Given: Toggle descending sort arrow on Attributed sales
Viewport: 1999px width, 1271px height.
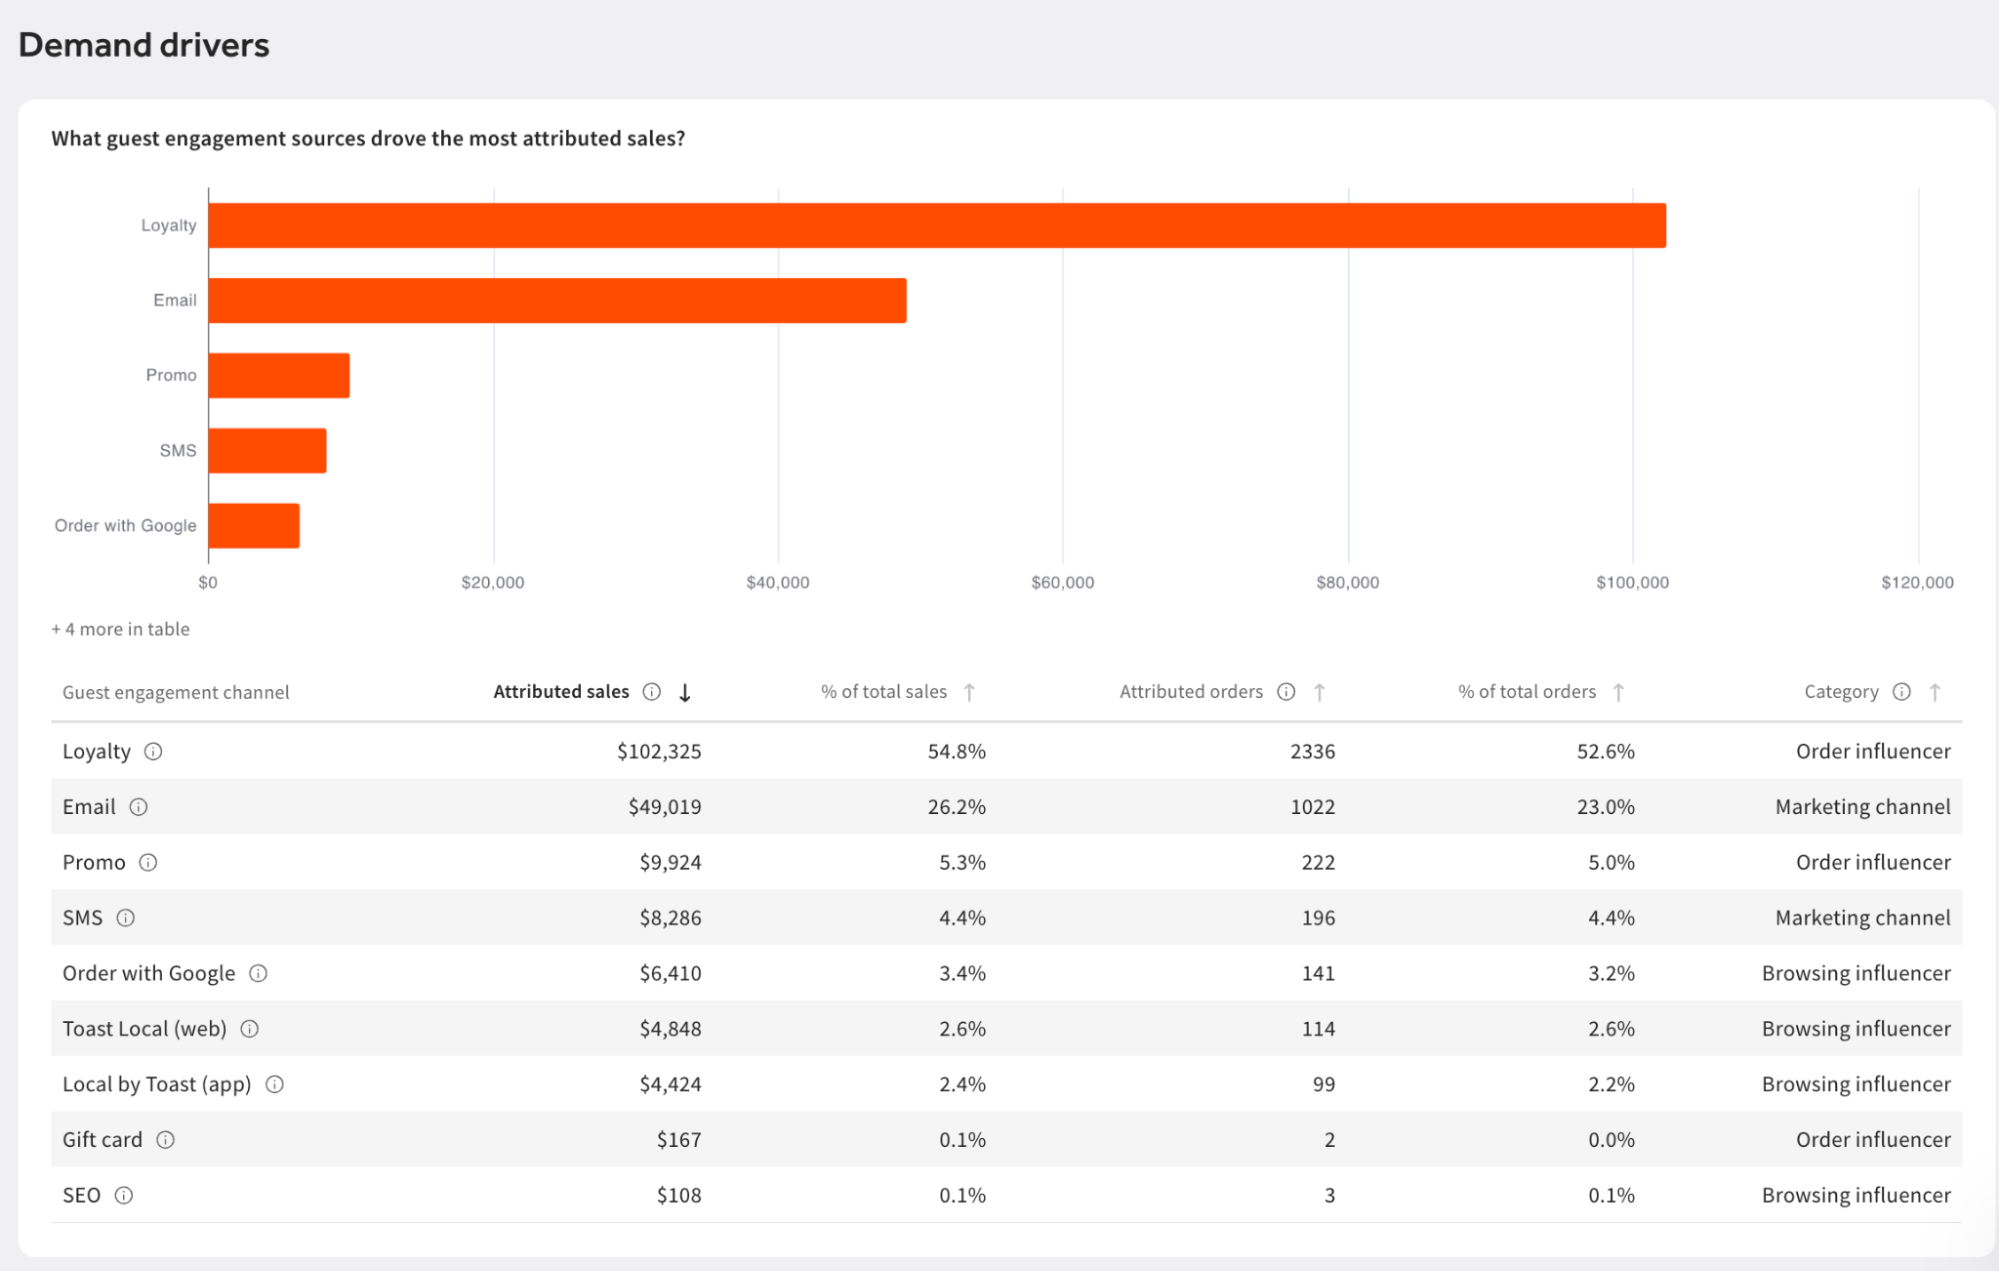Looking at the screenshot, I should click(x=685, y=693).
